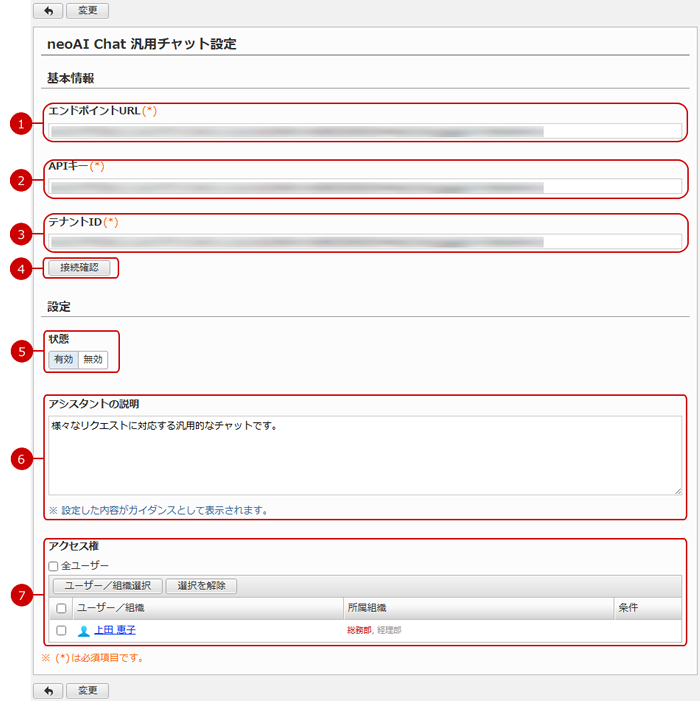700x701 pixels.
Task: Check the 全ユーザー checkbox
Action: (x=54, y=566)
